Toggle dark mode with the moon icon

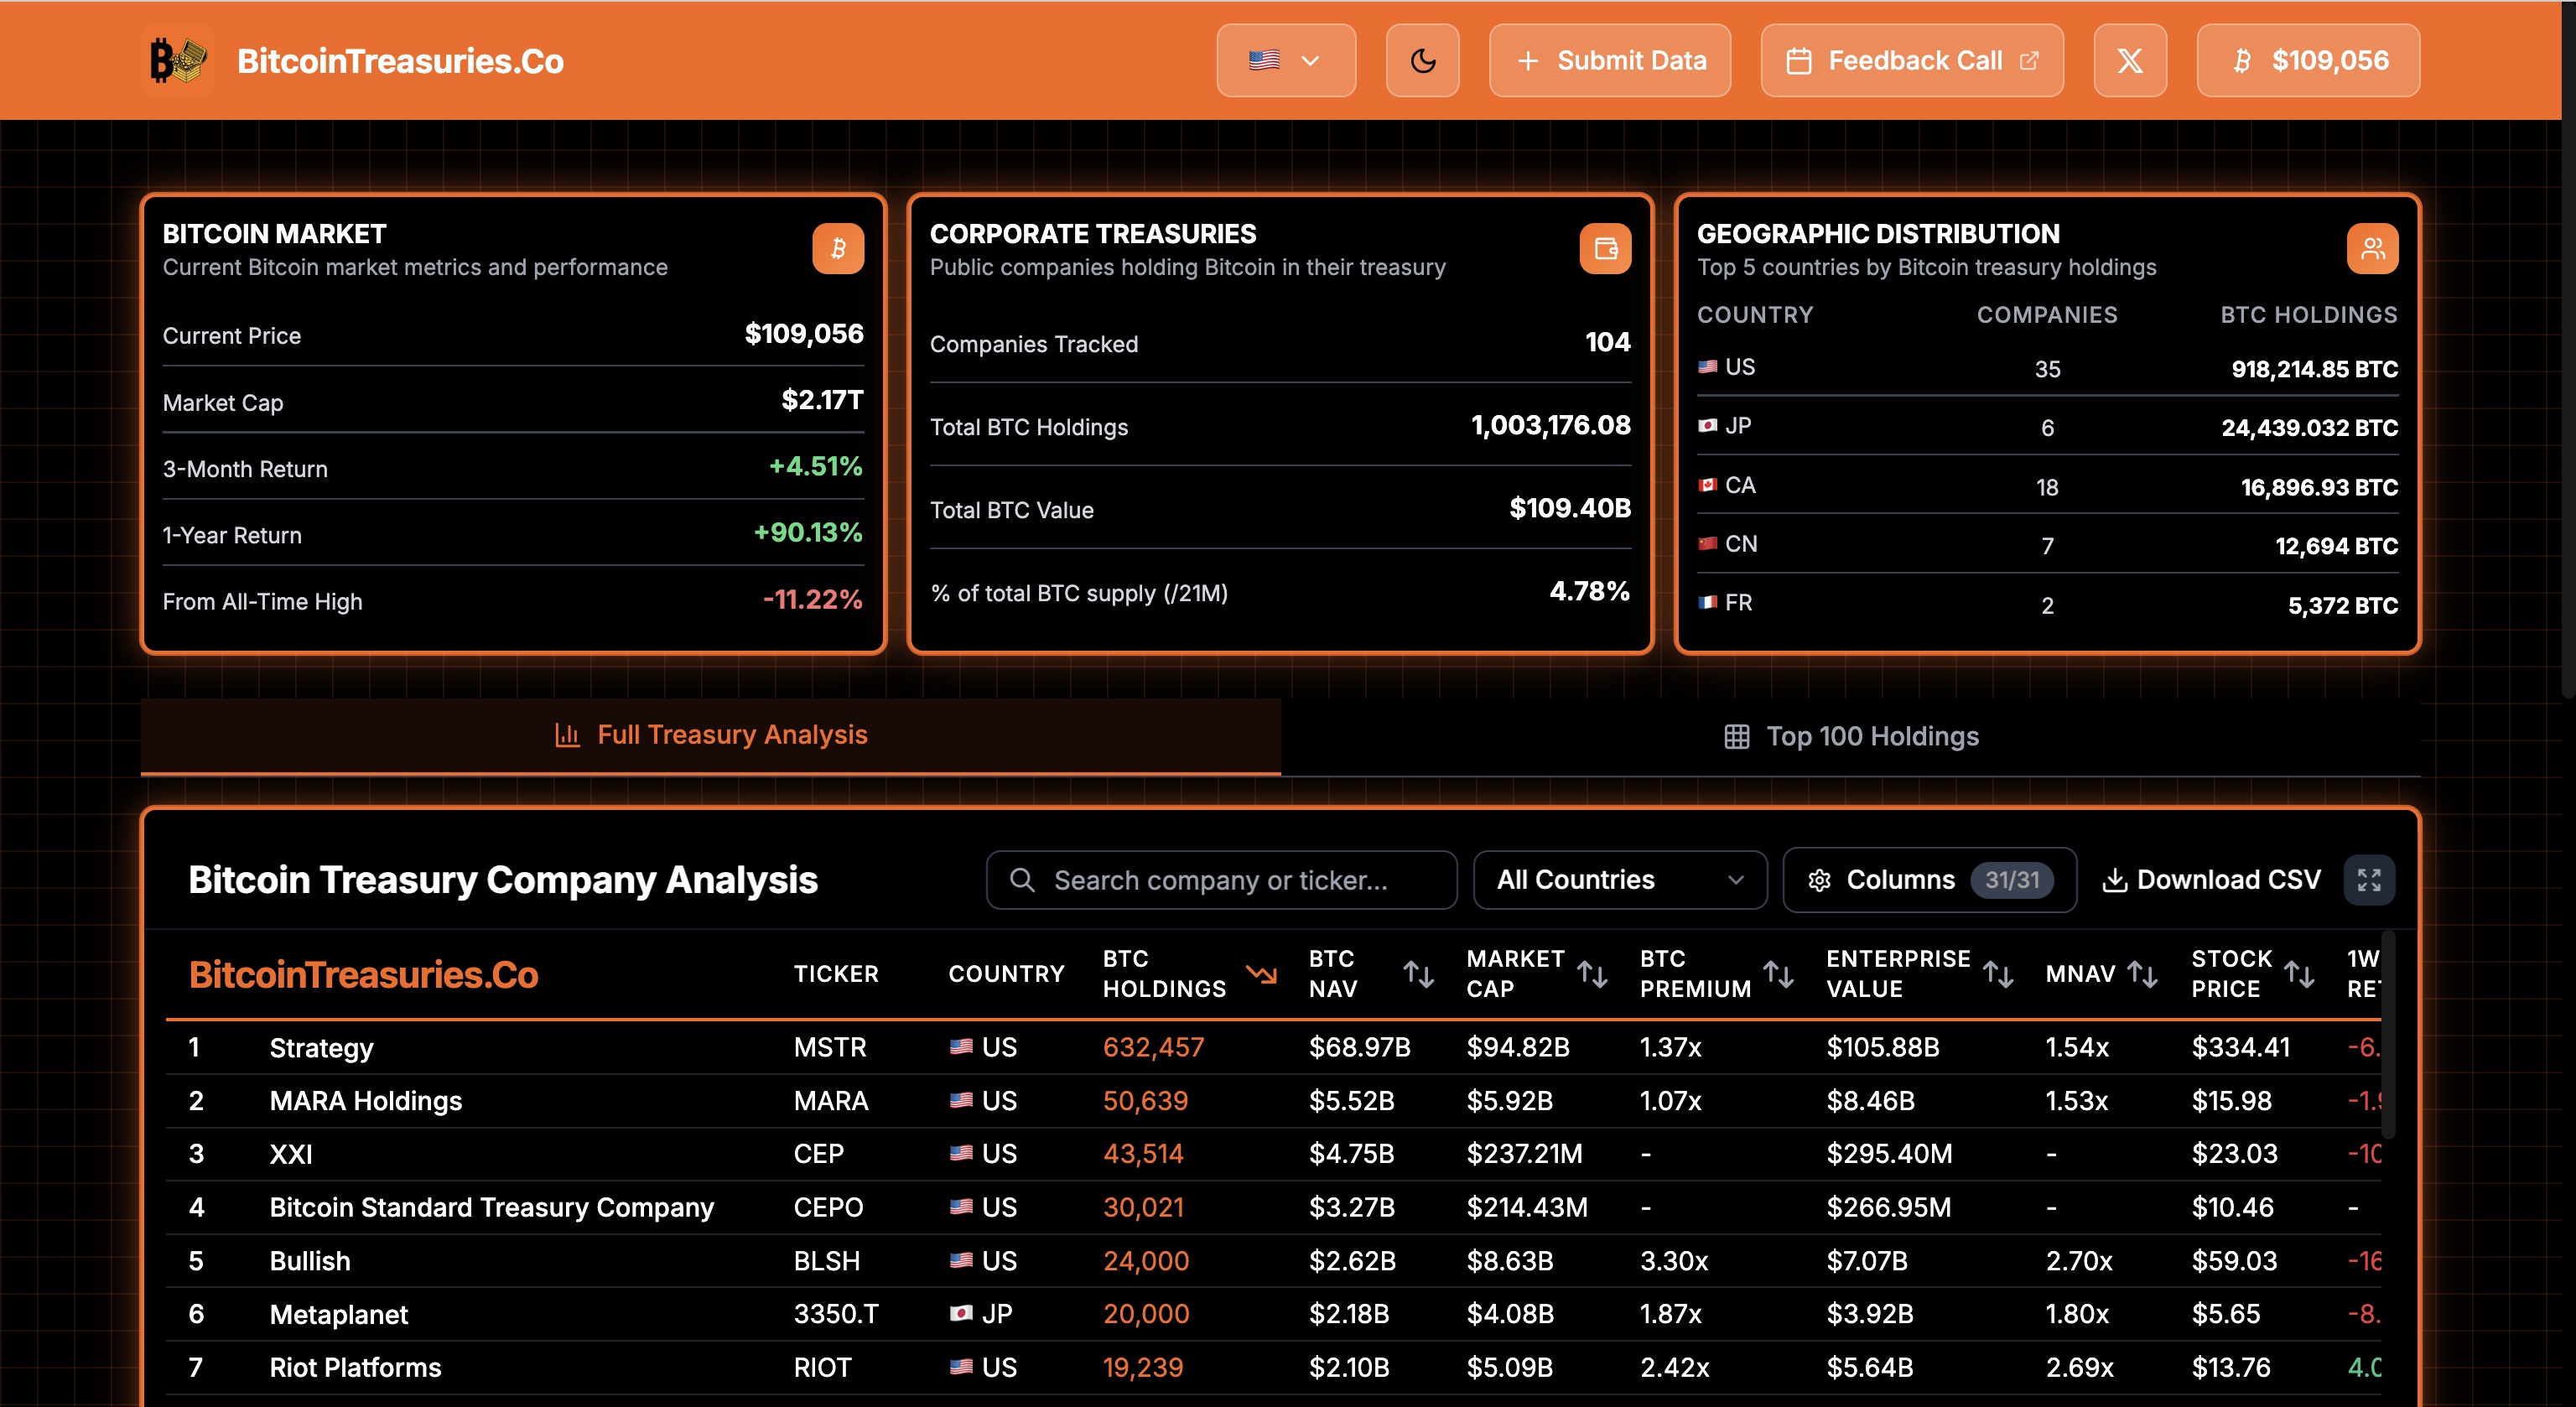[x=1422, y=61]
